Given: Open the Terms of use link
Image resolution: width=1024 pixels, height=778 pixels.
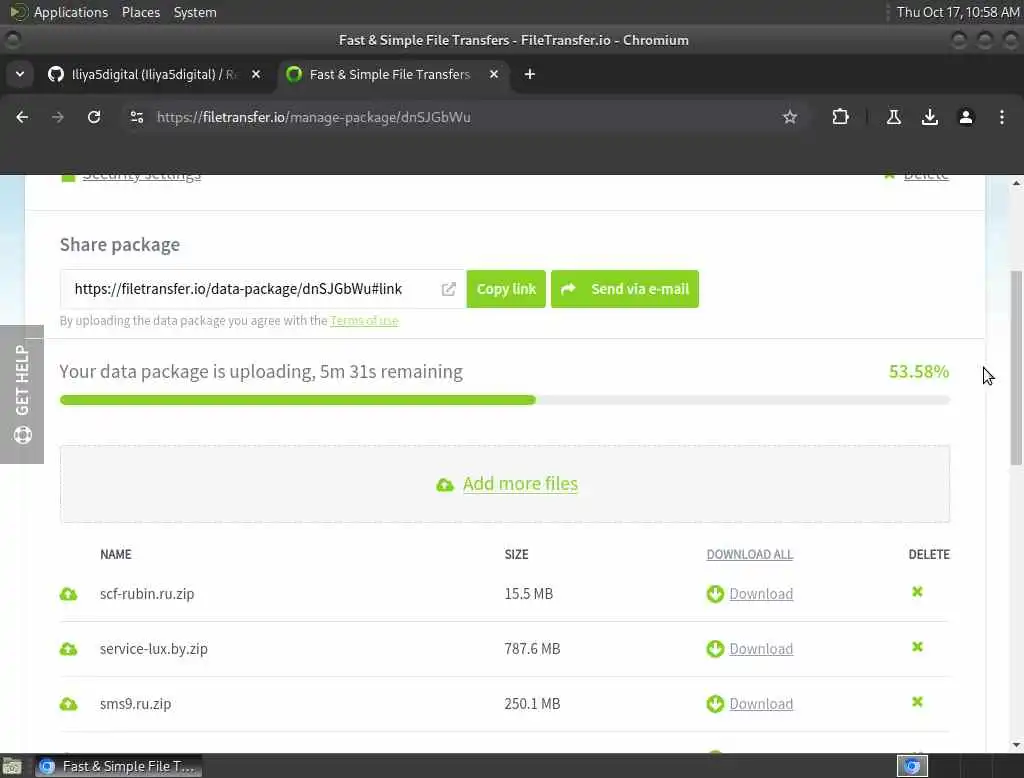Looking at the screenshot, I should [364, 321].
